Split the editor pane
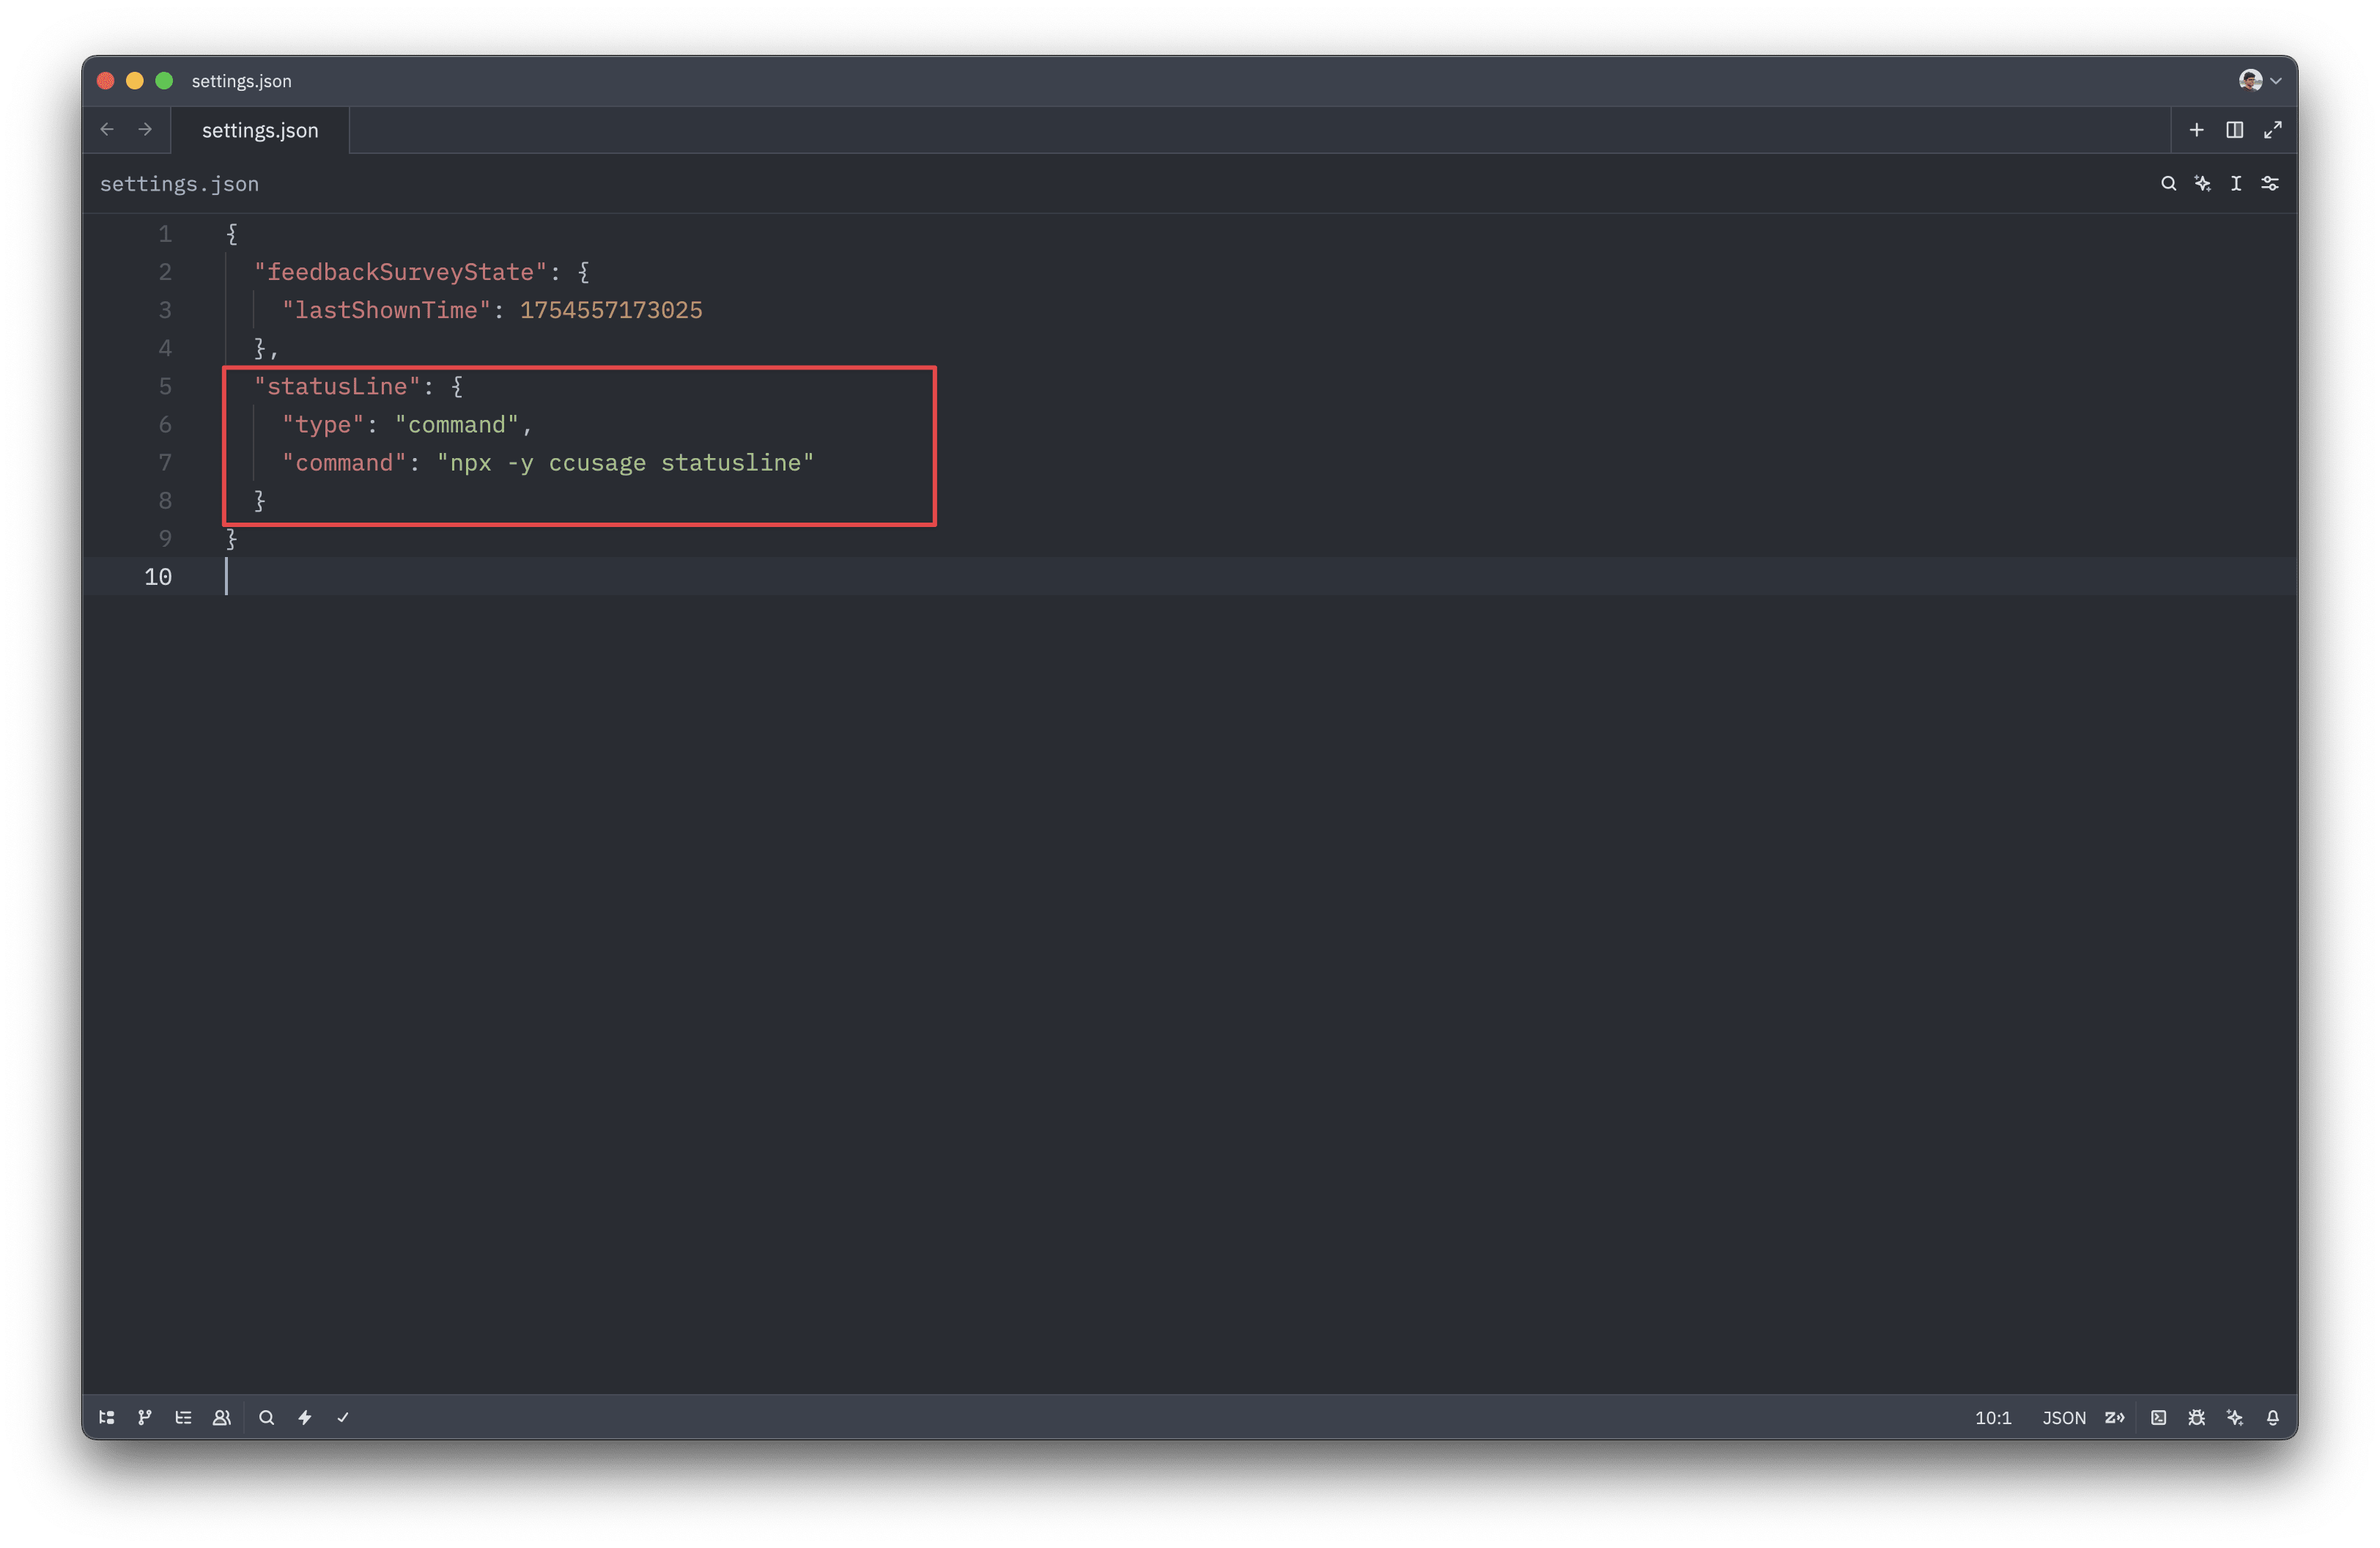The height and width of the screenshot is (1548, 2380). coord(2235,130)
